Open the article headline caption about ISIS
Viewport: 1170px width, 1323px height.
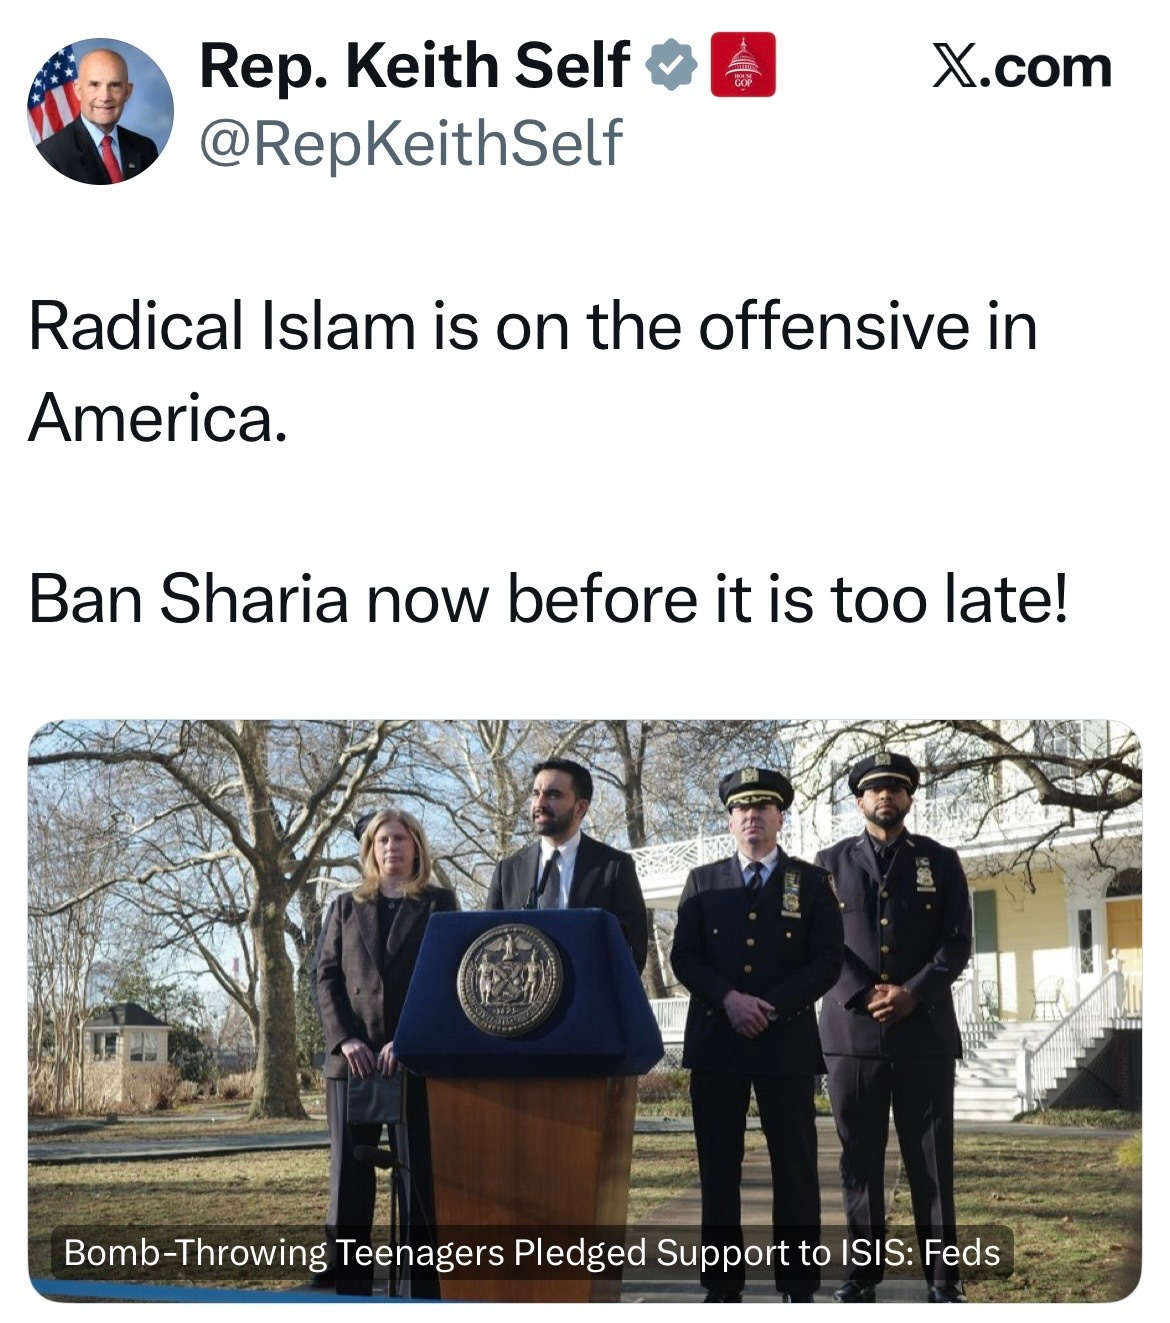(x=531, y=1252)
